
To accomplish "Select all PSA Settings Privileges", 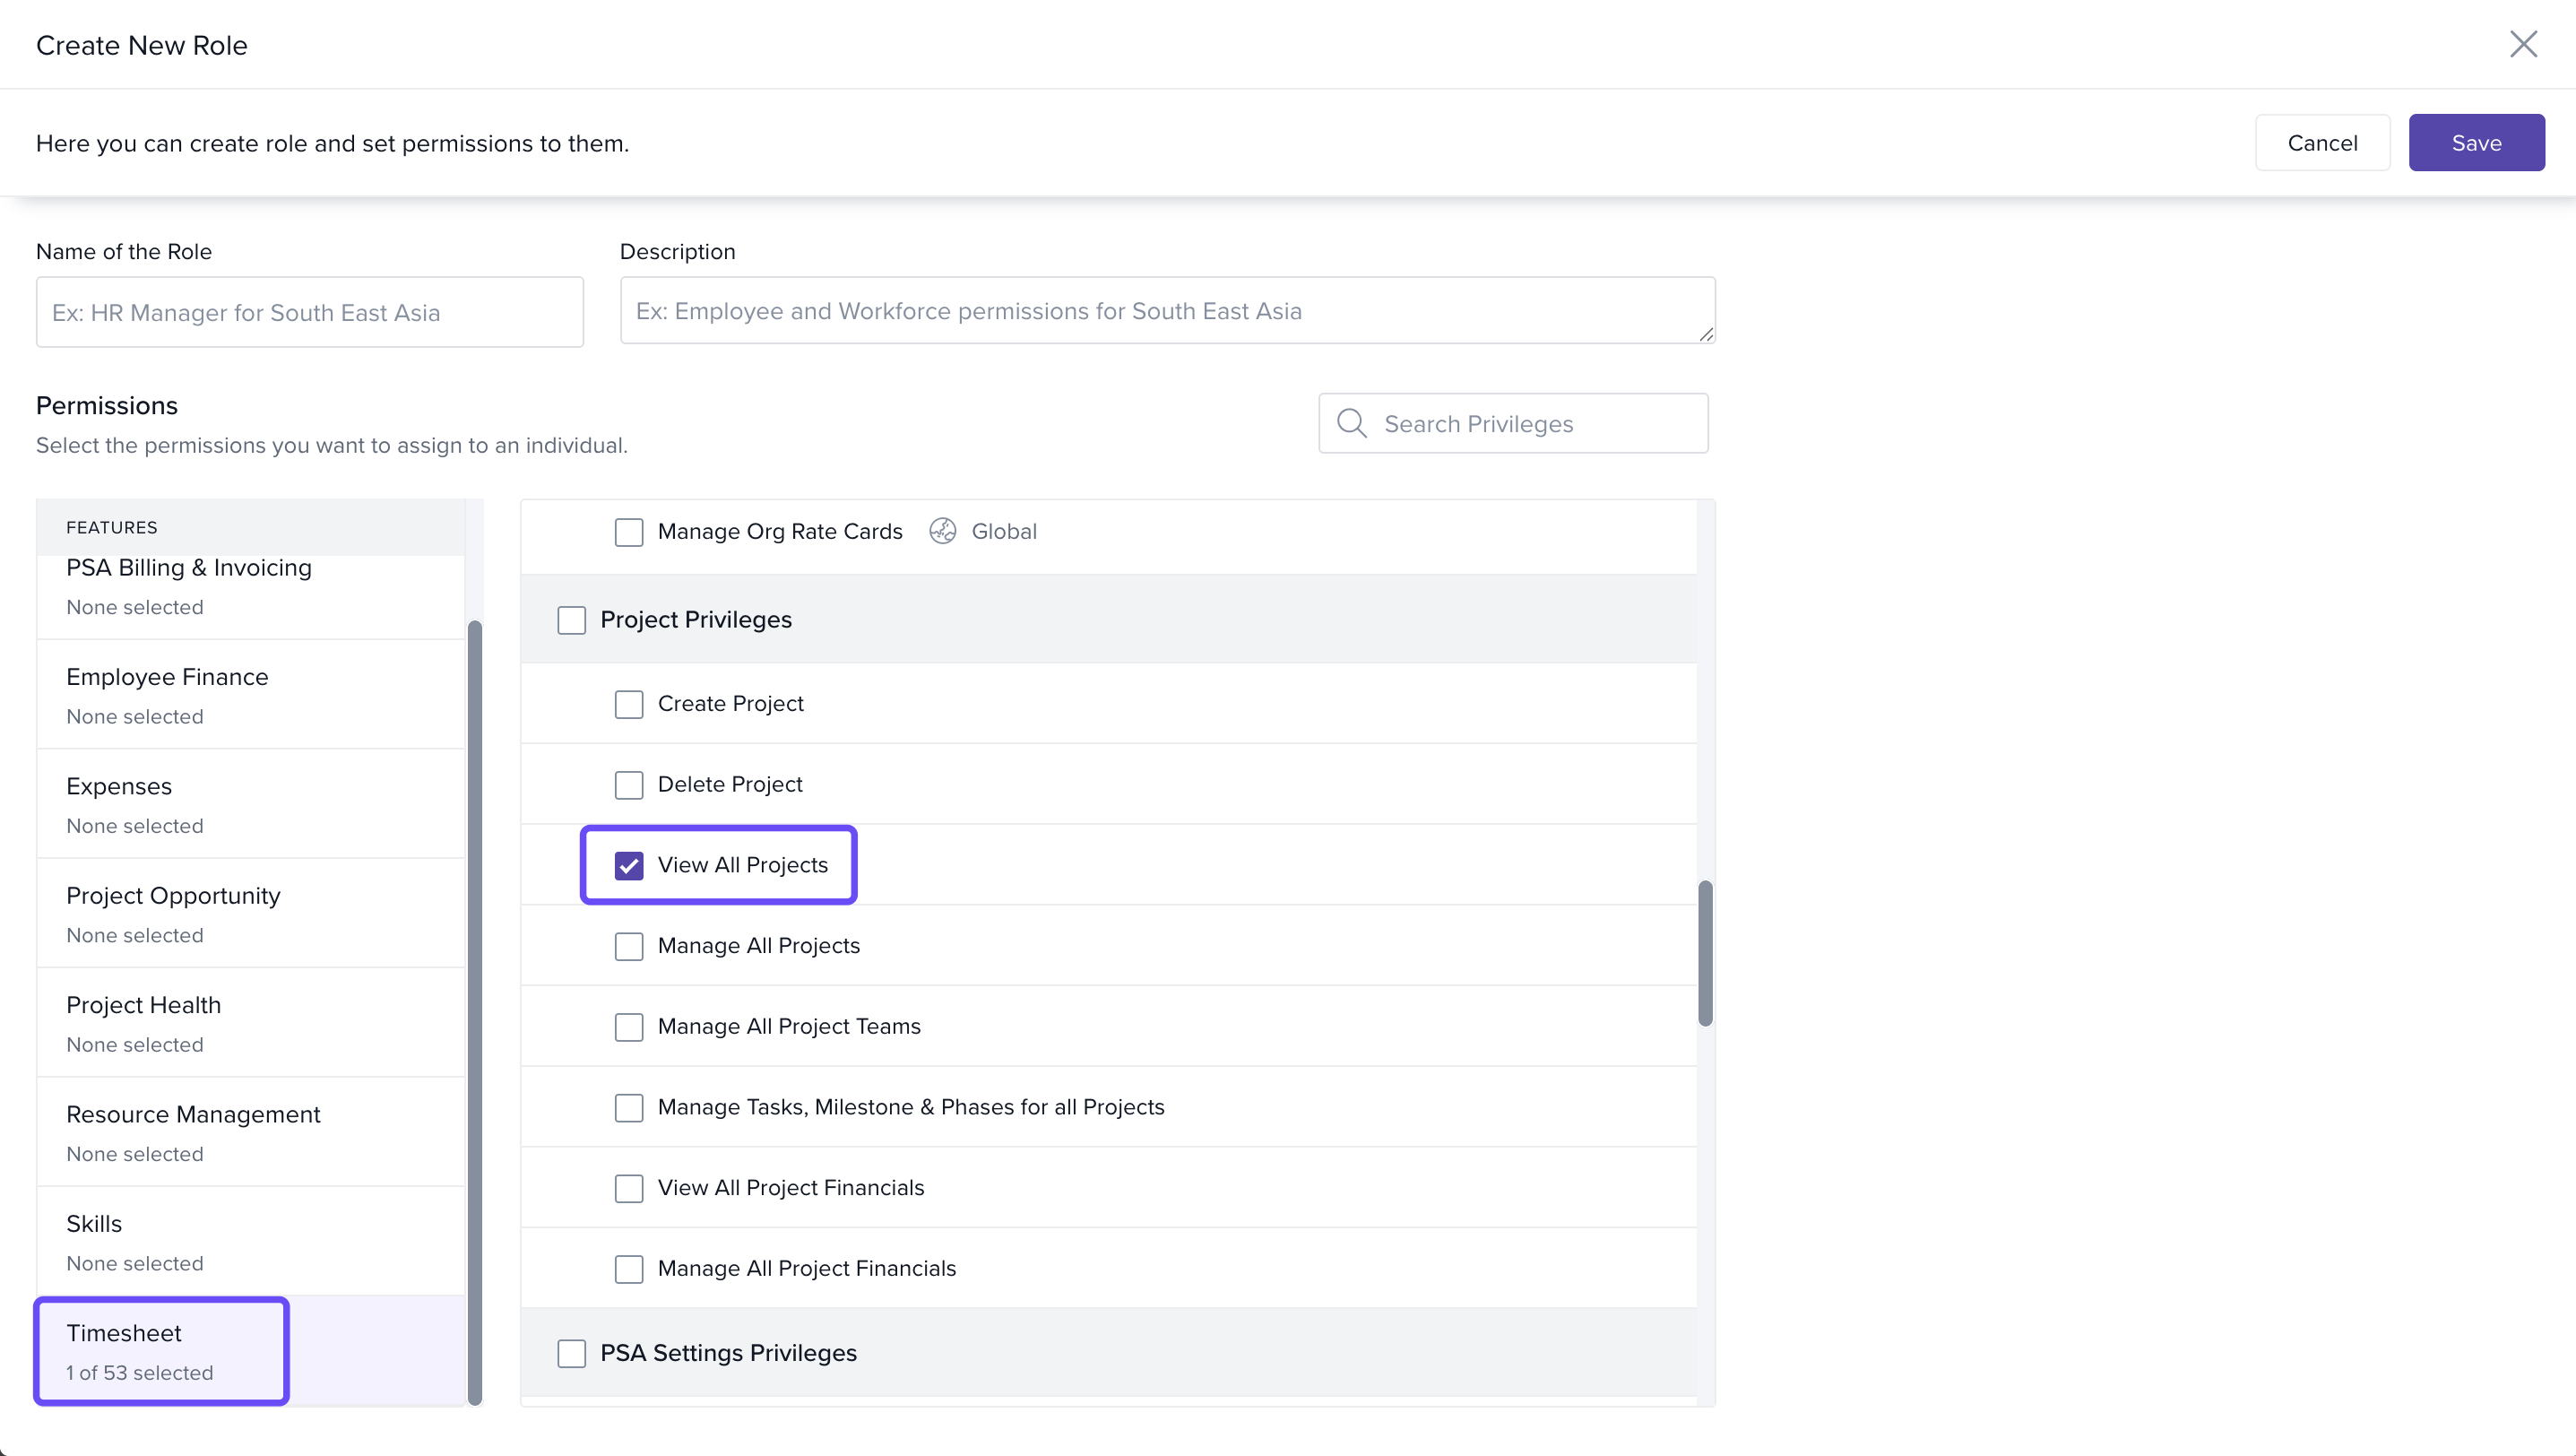I will 571,1353.
